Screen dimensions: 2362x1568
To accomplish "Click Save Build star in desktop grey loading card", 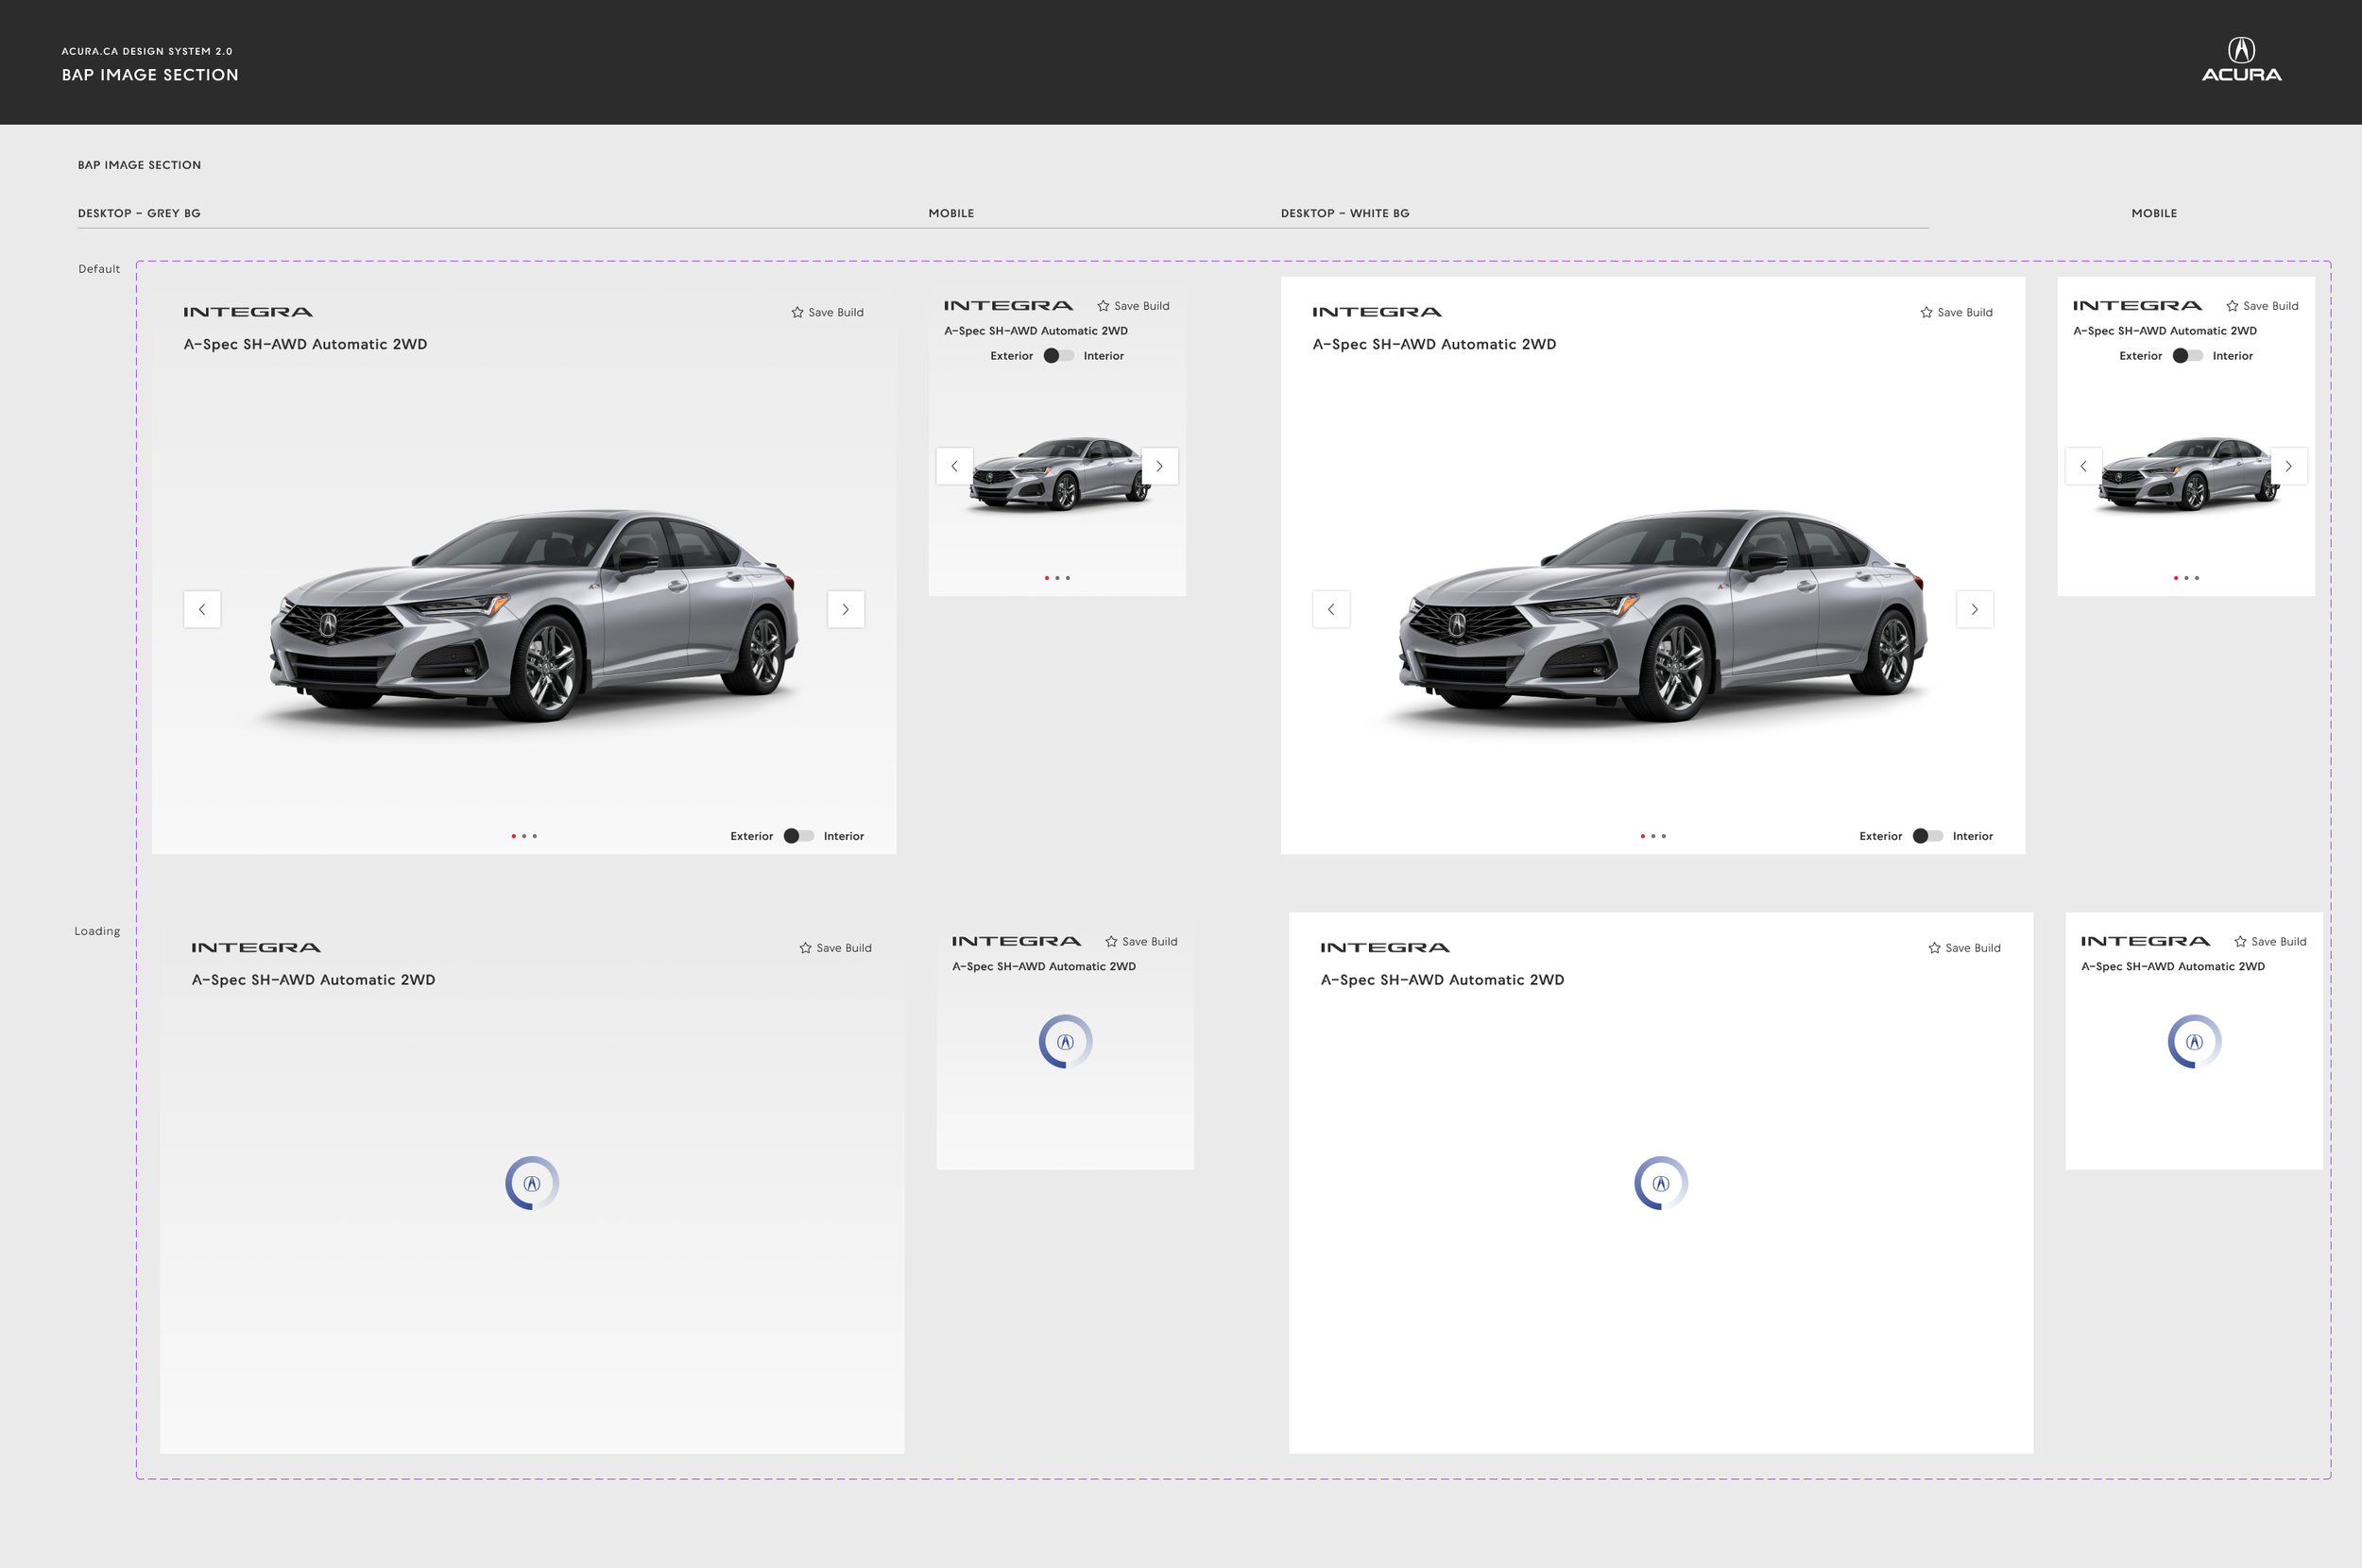I will pyautogui.click(x=805, y=948).
